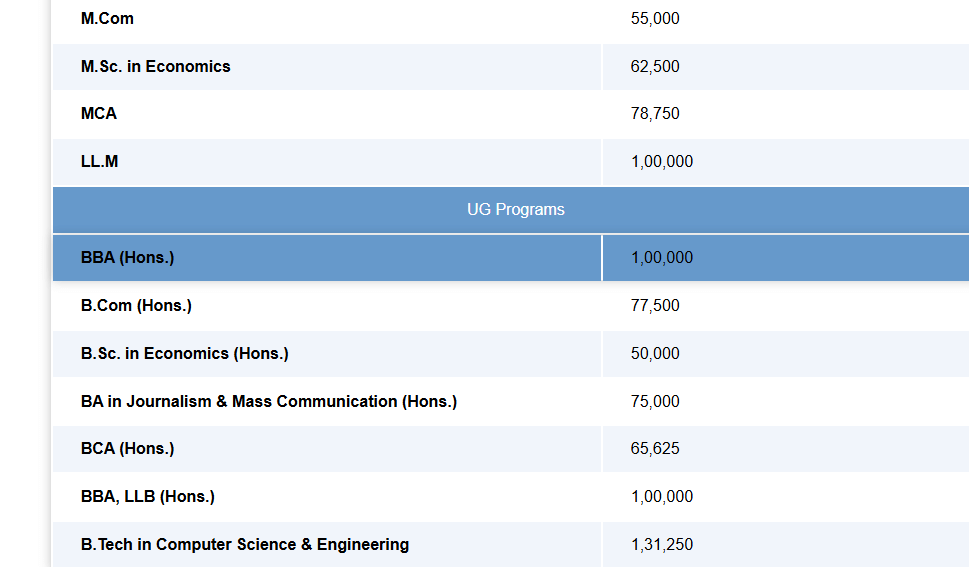
Task: Select the highlighted BBA (Hons.) program cell
Action: point(128,258)
